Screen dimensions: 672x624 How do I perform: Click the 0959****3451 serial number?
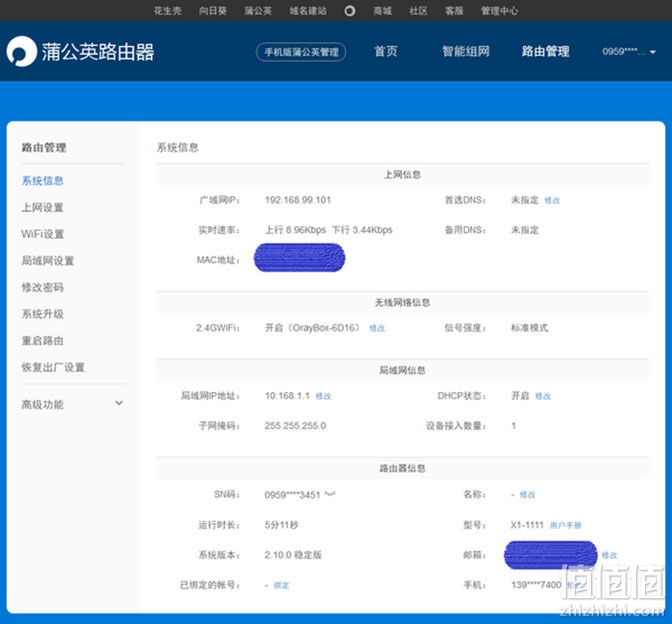coord(292,495)
